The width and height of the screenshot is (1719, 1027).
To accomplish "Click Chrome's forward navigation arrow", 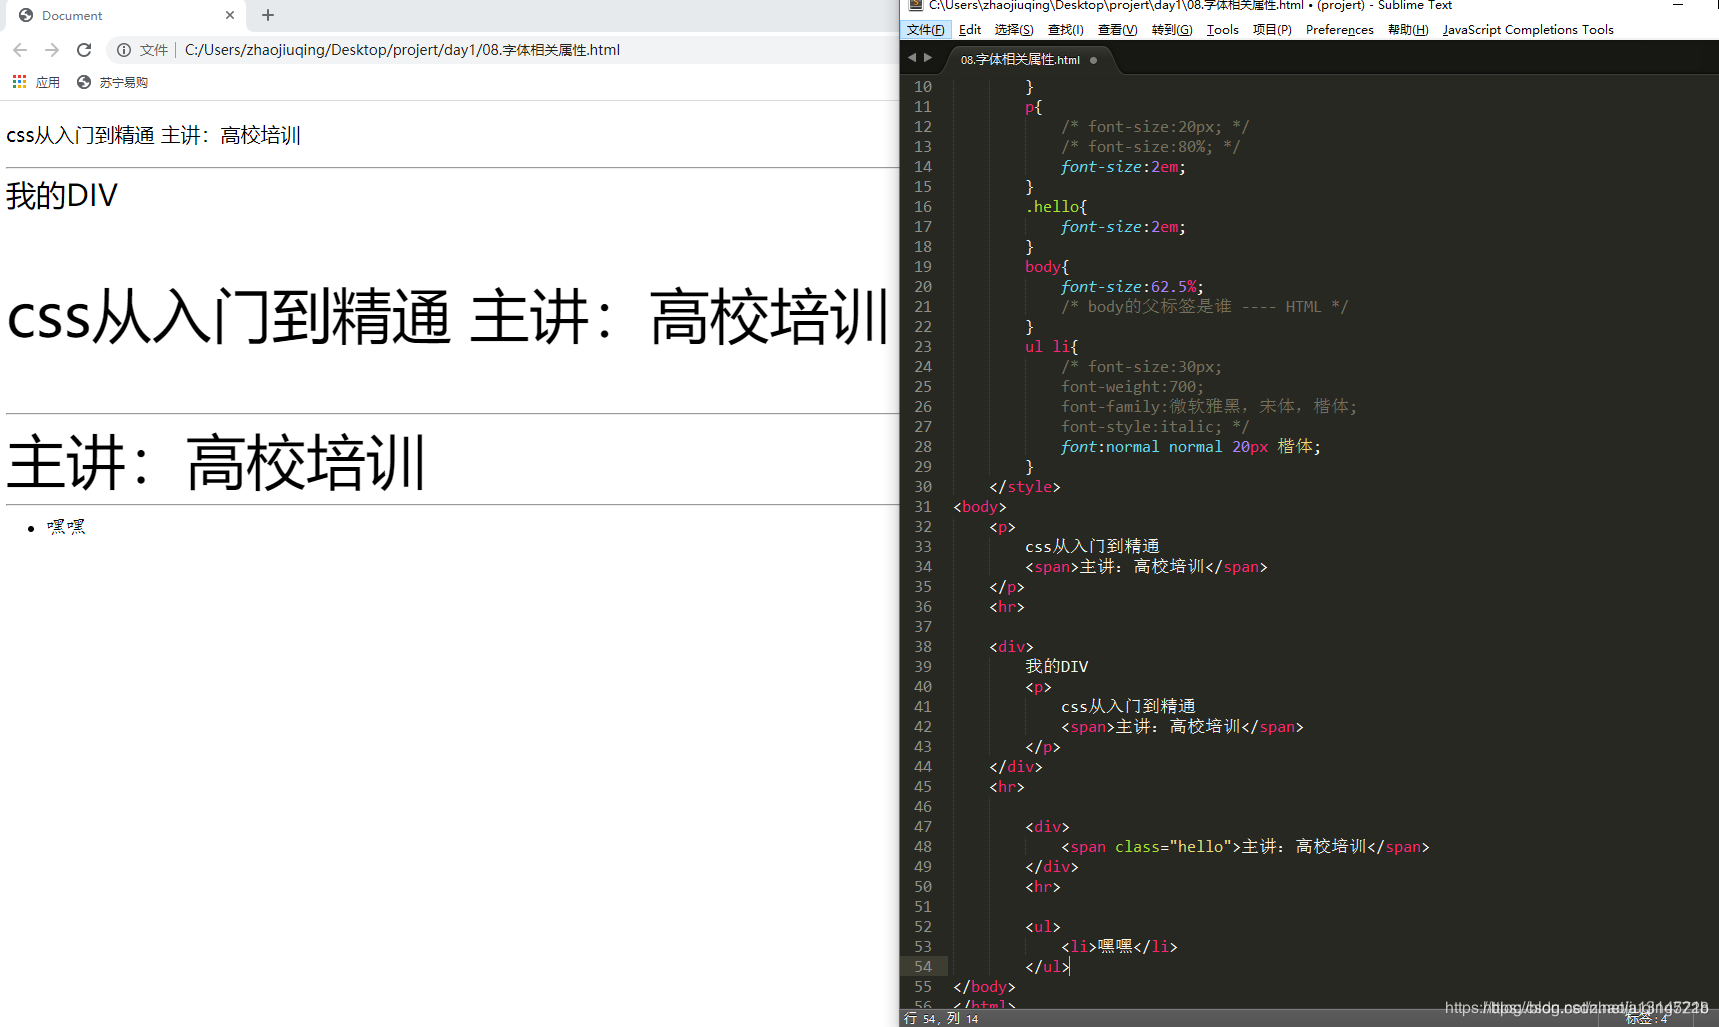I will click(x=52, y=50).
